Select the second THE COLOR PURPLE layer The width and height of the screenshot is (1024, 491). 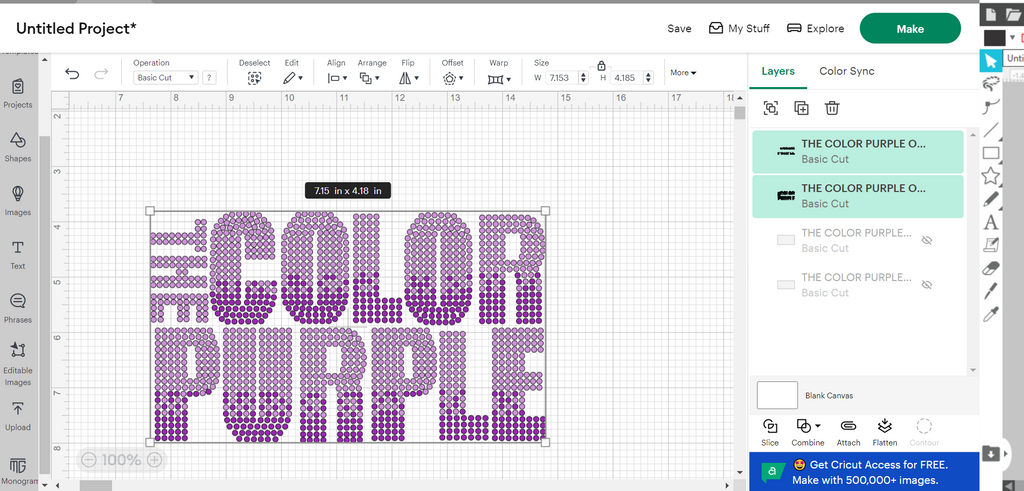pyautogui.click(x=857, y=196)
